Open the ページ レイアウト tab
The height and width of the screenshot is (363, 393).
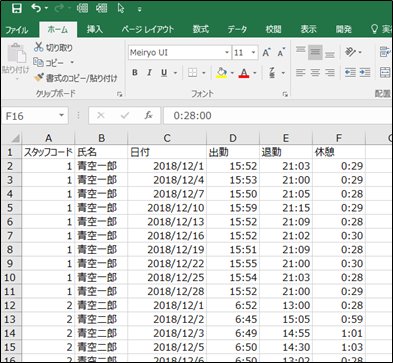pyautogui.click(x=148, y=29)
